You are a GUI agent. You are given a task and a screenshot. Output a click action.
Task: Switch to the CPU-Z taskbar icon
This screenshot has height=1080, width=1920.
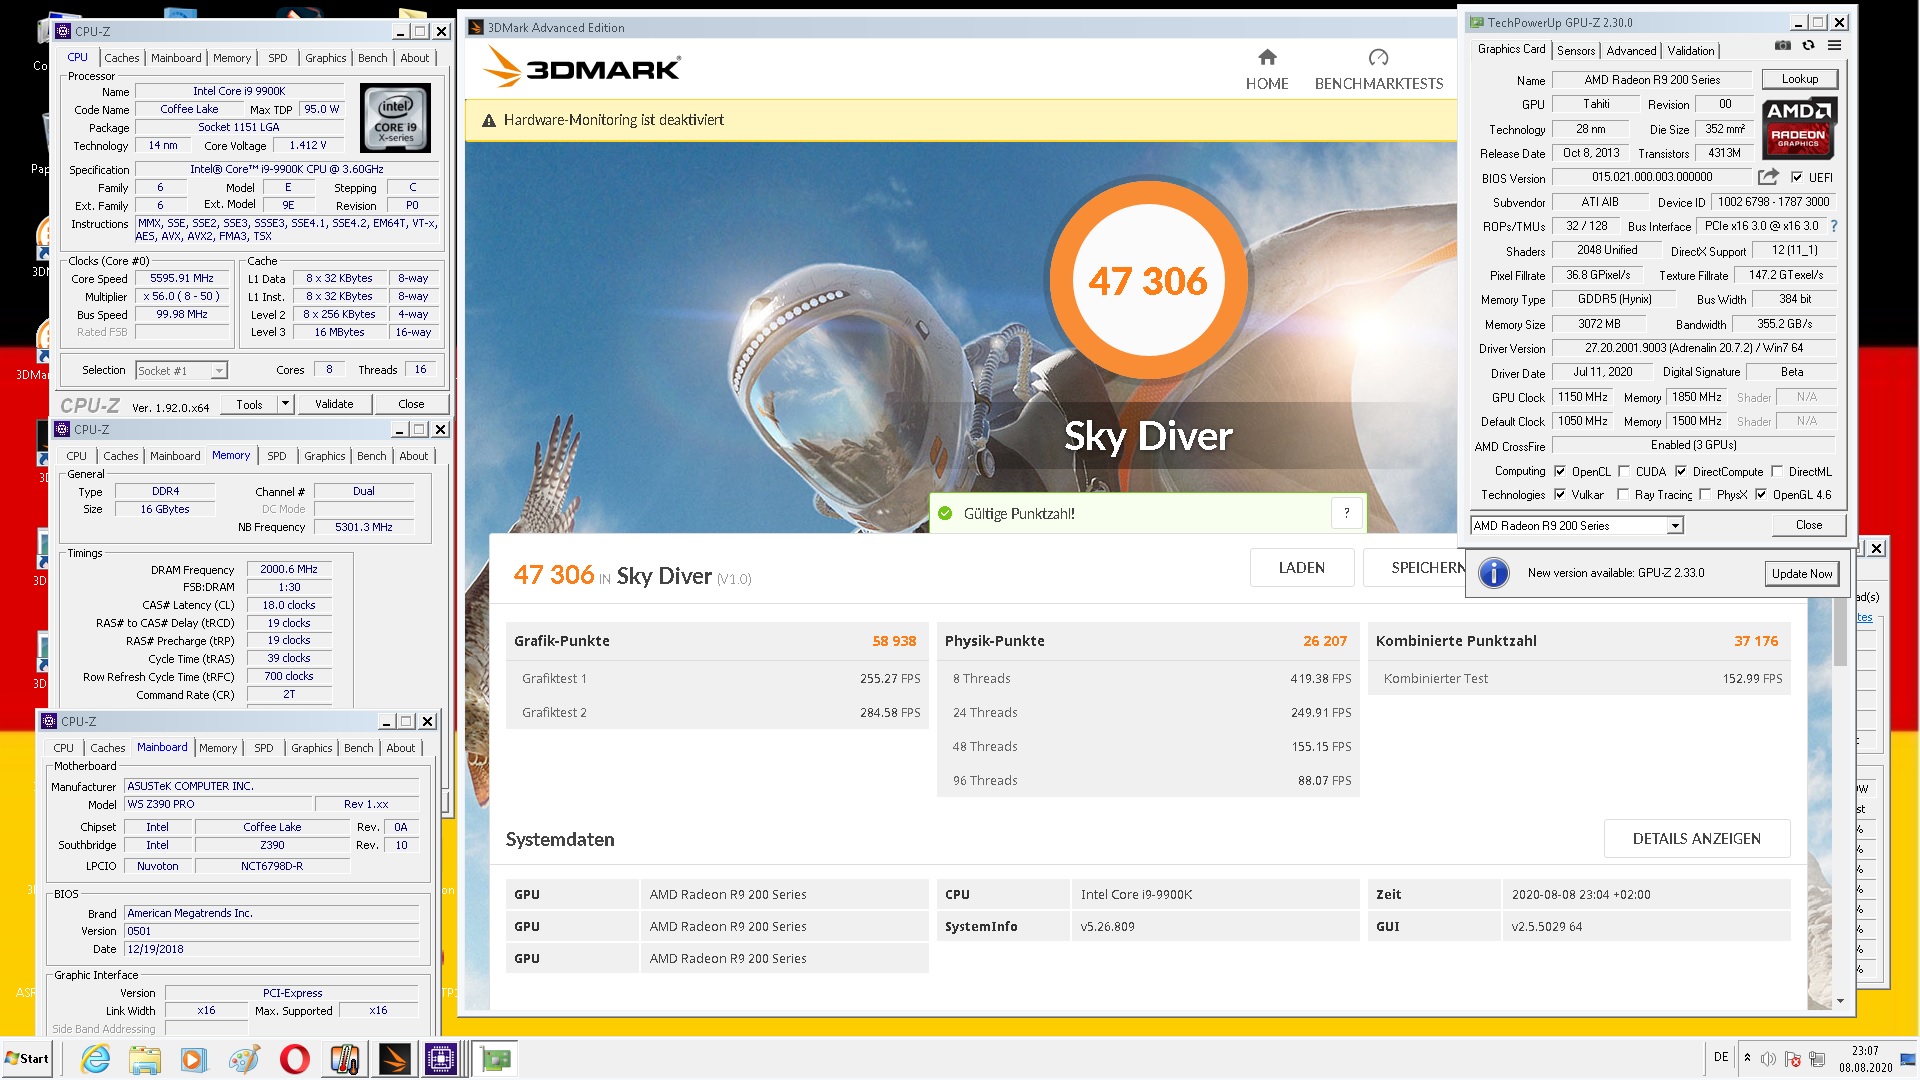pyautogui.click(x=441, y=1059)
